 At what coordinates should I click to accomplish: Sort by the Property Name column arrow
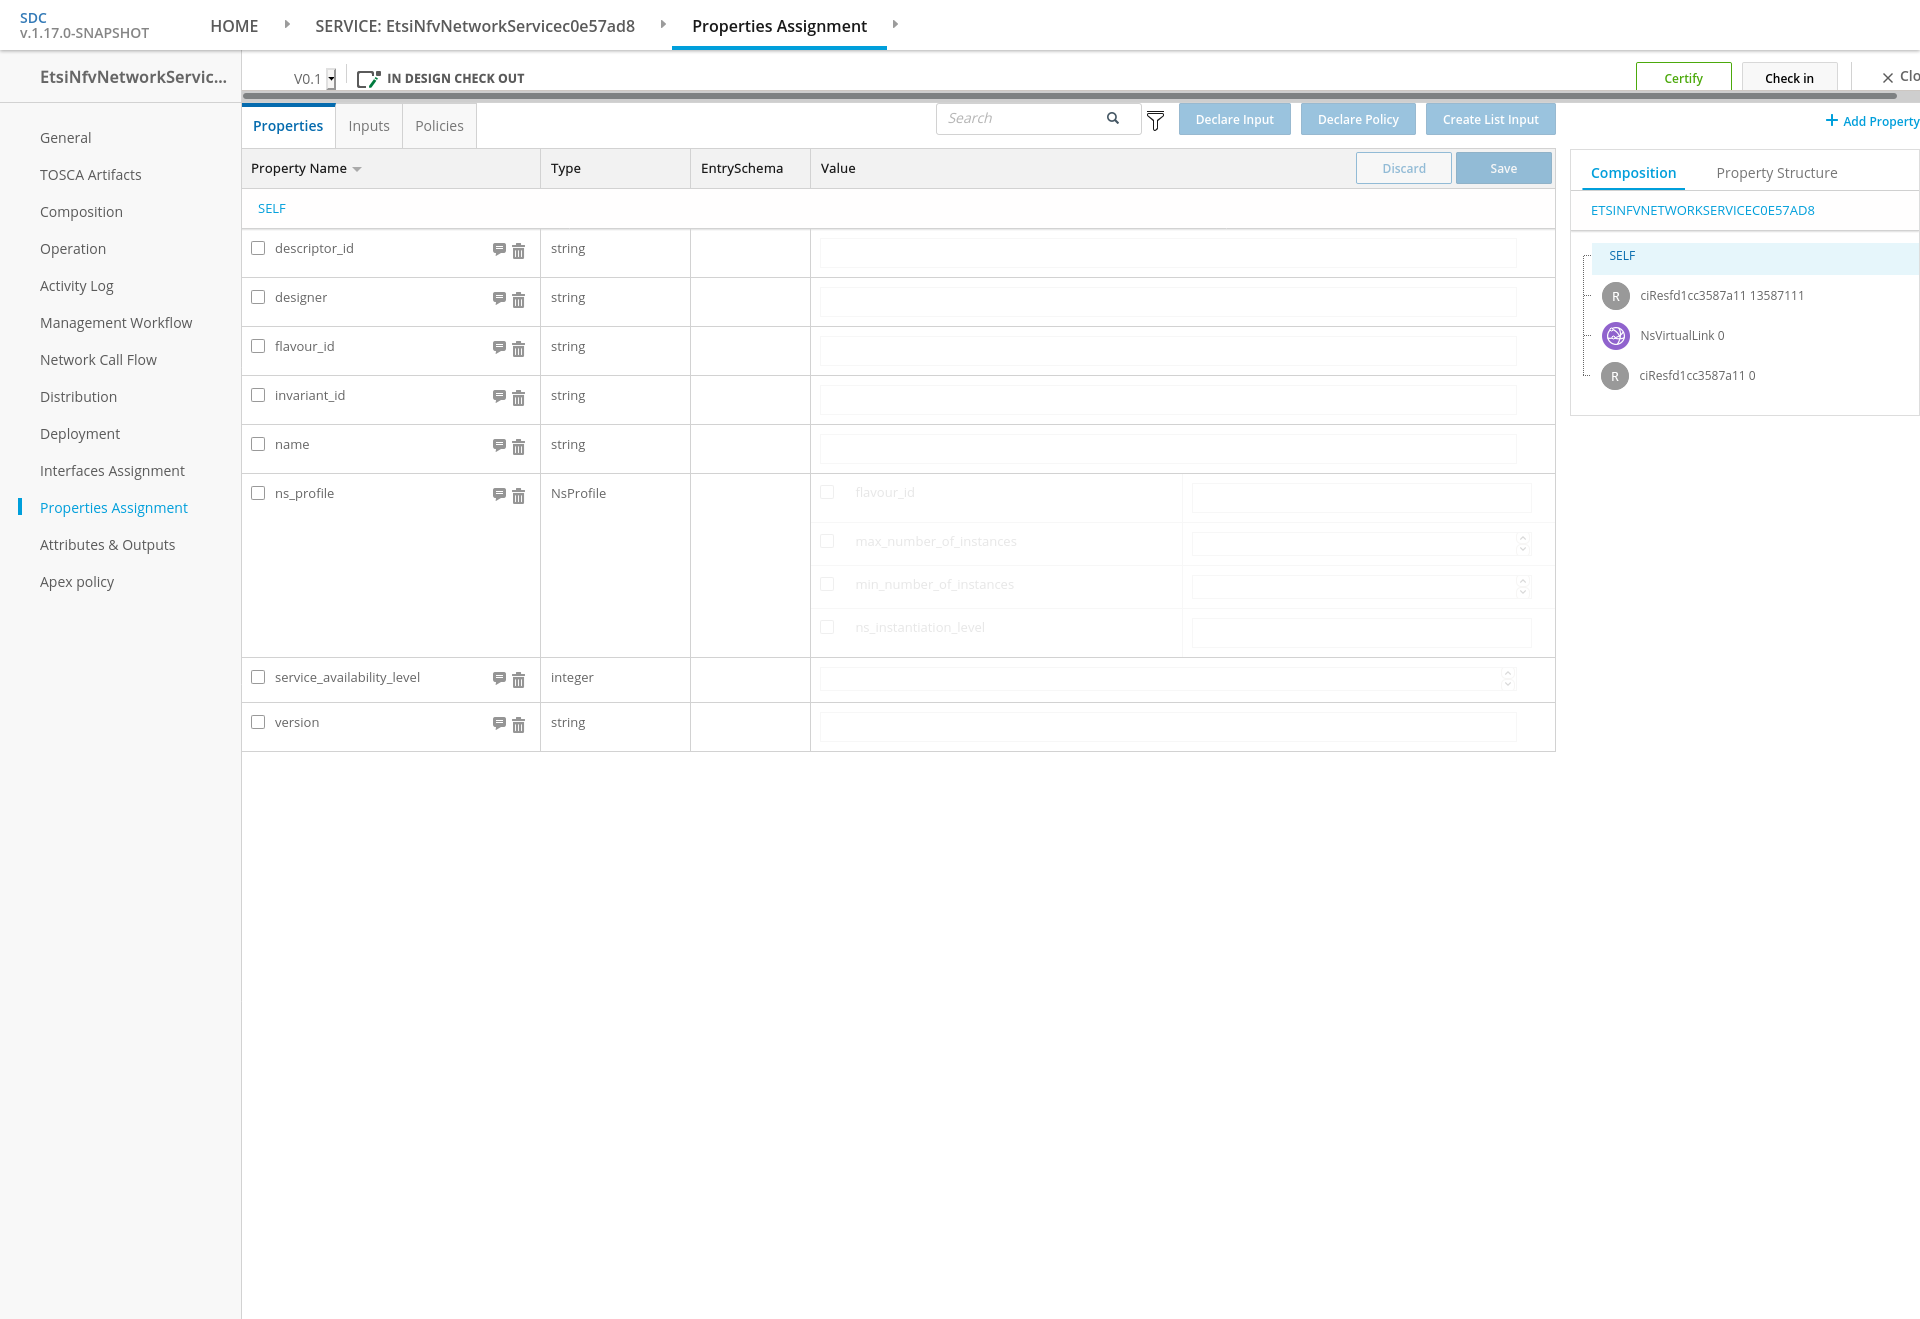point(357,169)
